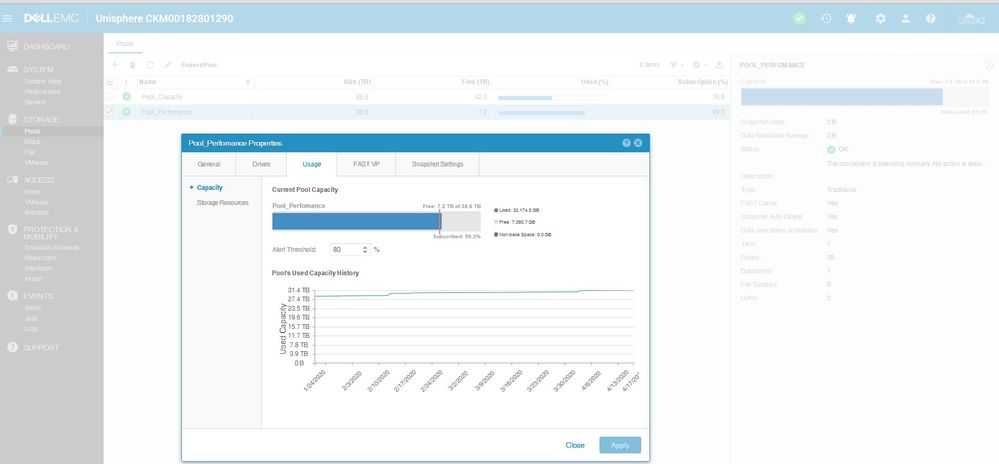Open the column settings gear dropdown
This screenshot has width=999, height=464.
[699, 65]
